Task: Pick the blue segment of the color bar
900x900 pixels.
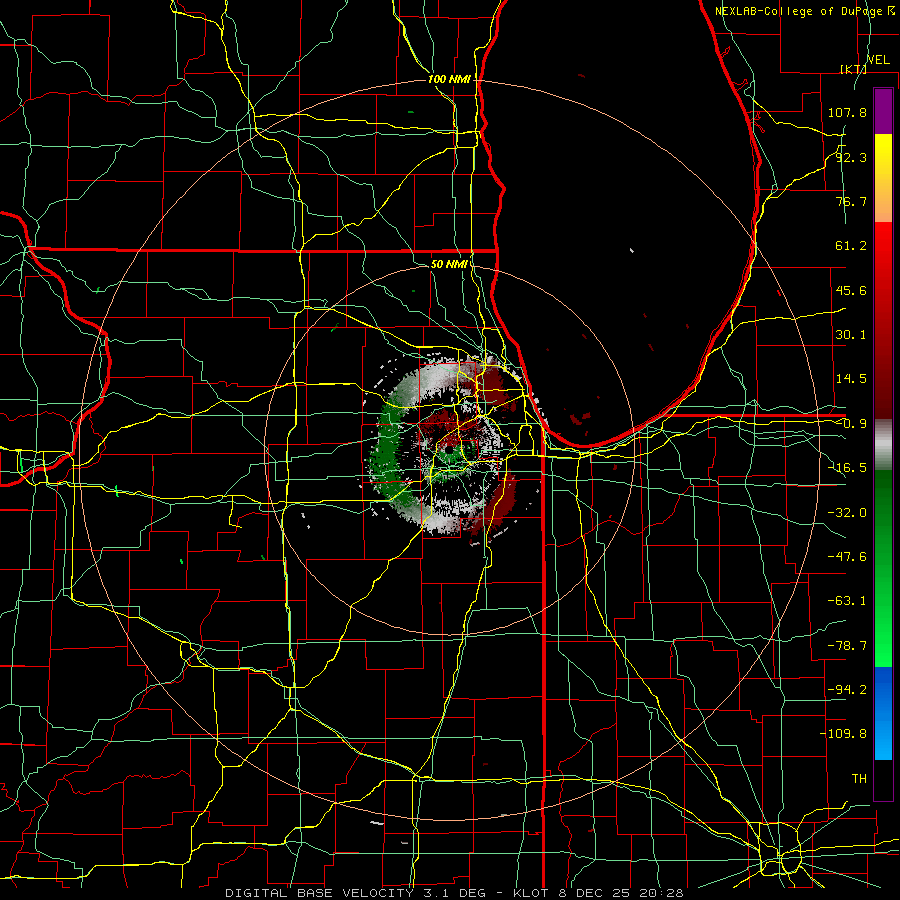Action: point(883,713)
